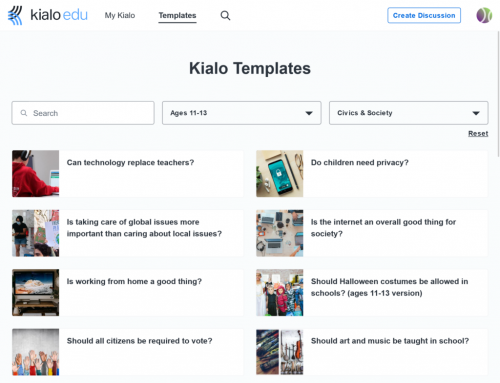Select the Templates tab
The image size is (500, 383).
click(x=177, y=15)
